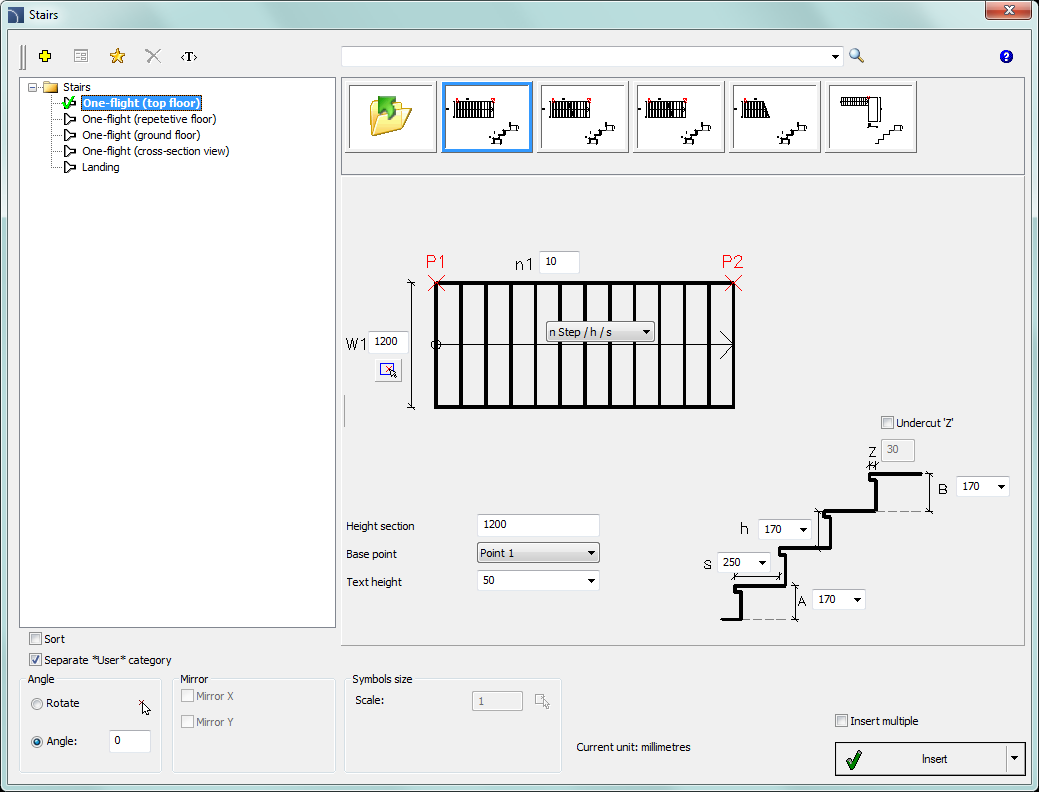Screen dimensions: 1039x792
Task: Select the last stair cross-section thumbnail
Action: coord(871,117)
